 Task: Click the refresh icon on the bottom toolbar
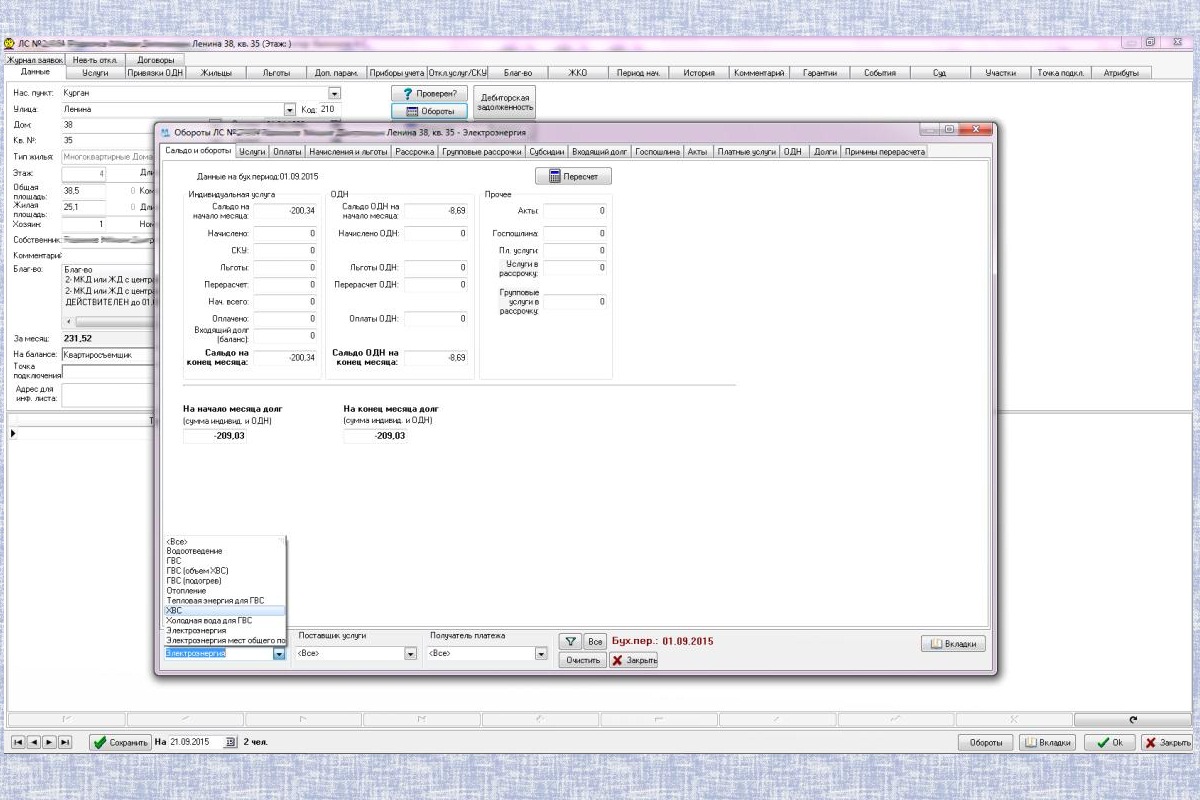(1132, 719)
